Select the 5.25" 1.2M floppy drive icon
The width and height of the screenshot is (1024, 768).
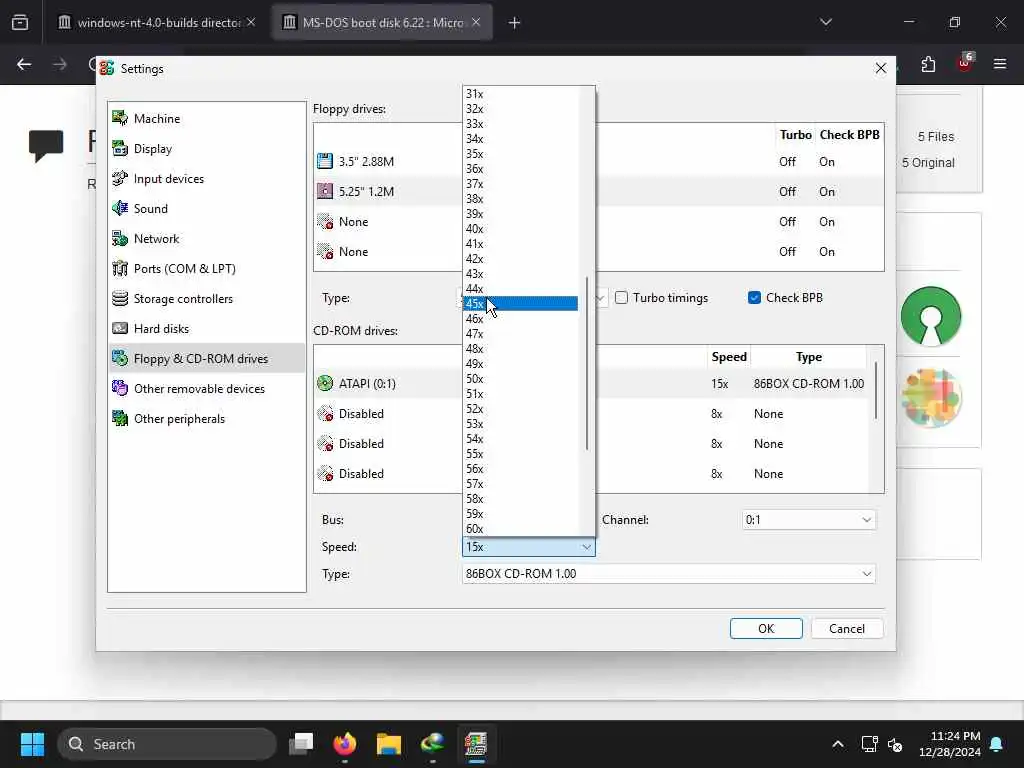coord(325,191)
